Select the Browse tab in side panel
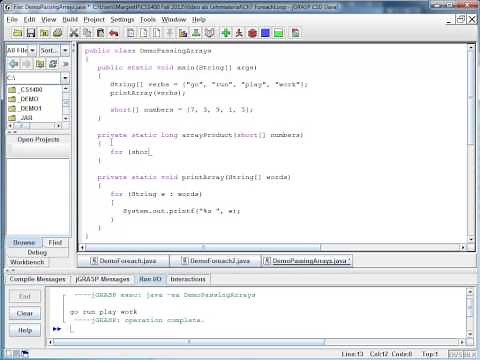 coord(24,243)
